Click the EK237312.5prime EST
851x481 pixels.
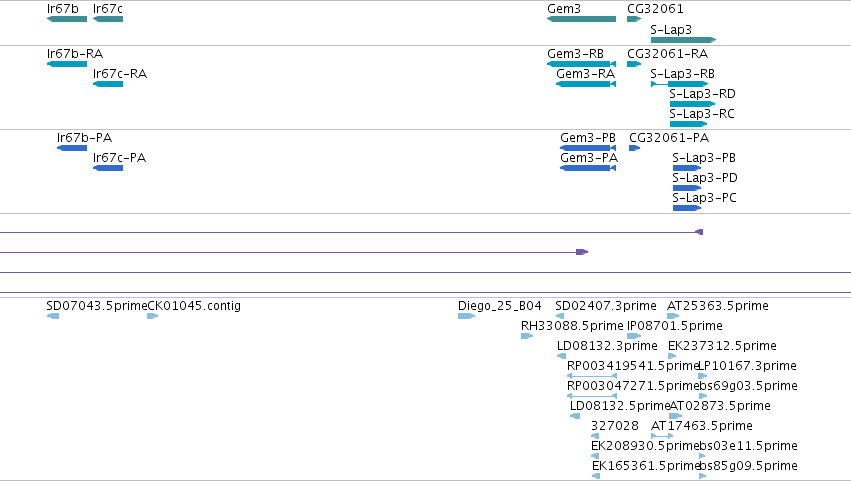[672, 357]
